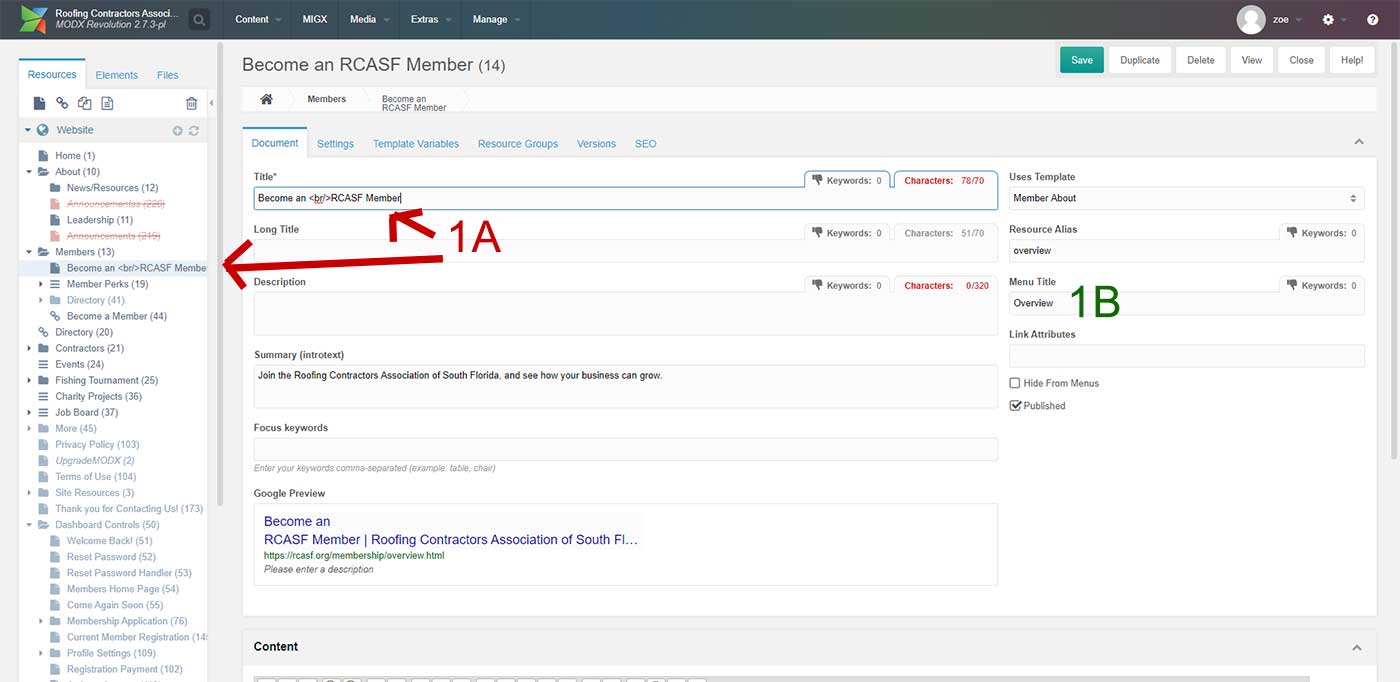Screen dimensions: 1400x682
Task: Click into the Menu Title field
Action: tap(1186, 303)
